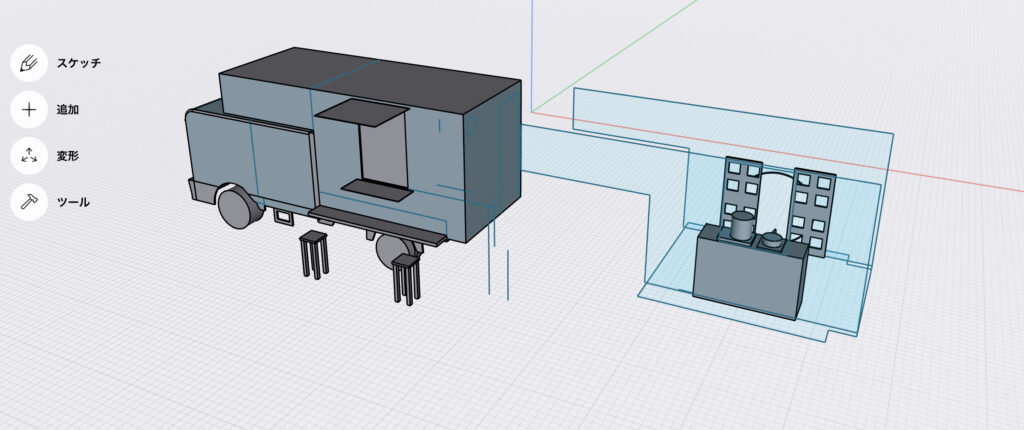Screen dimensions: 1024x430
Task: Click the truck's front wheel
Action: pyautogui.click(x=237, y=207)
